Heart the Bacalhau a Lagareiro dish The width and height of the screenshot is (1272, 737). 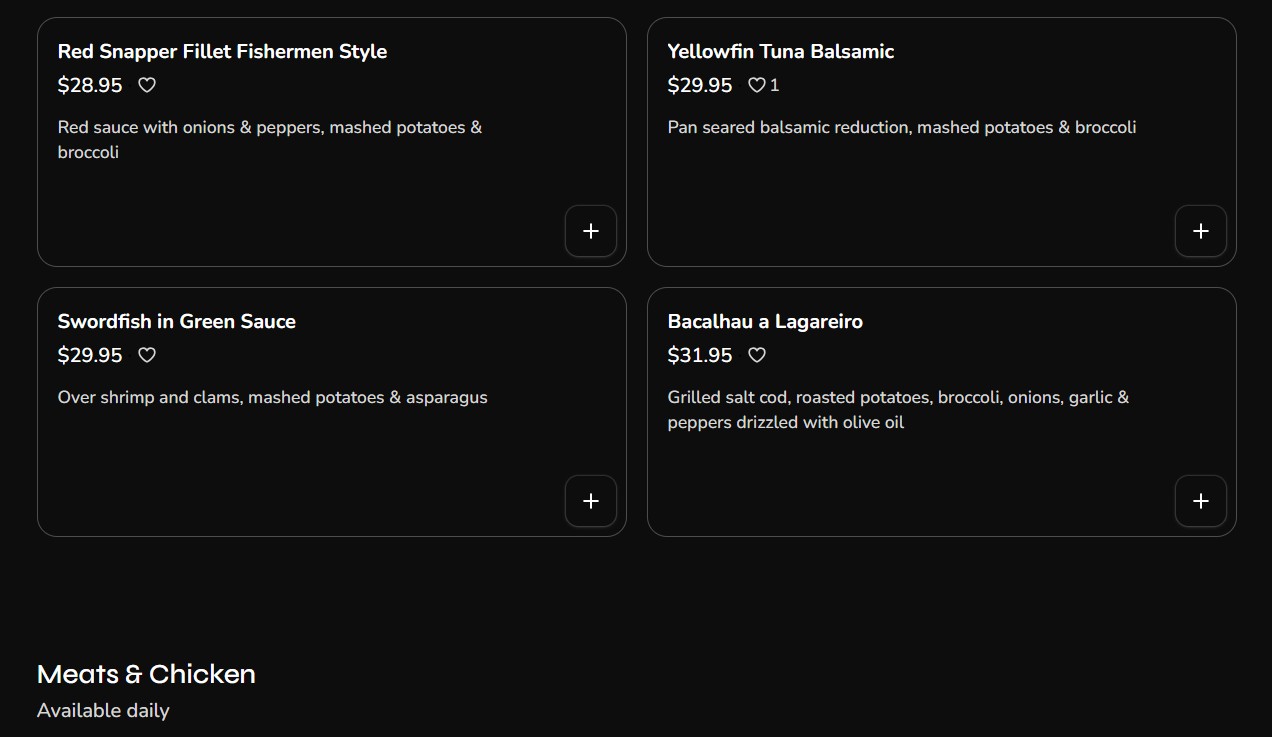coord(757,355)
